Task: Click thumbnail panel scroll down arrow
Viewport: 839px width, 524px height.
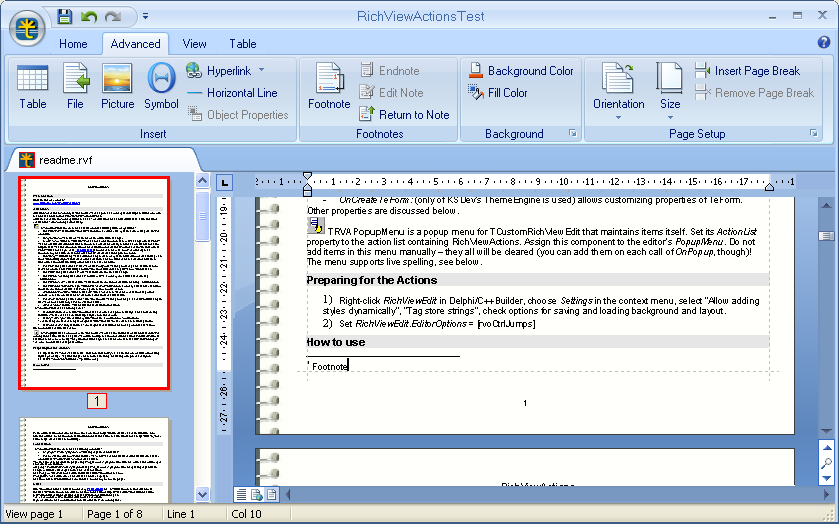Action: coord(202,494)
